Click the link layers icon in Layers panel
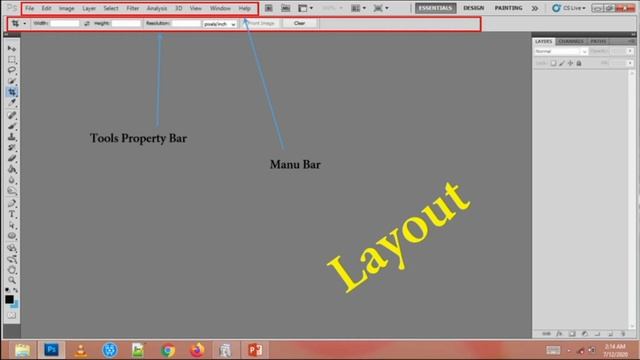 point(547,334)
